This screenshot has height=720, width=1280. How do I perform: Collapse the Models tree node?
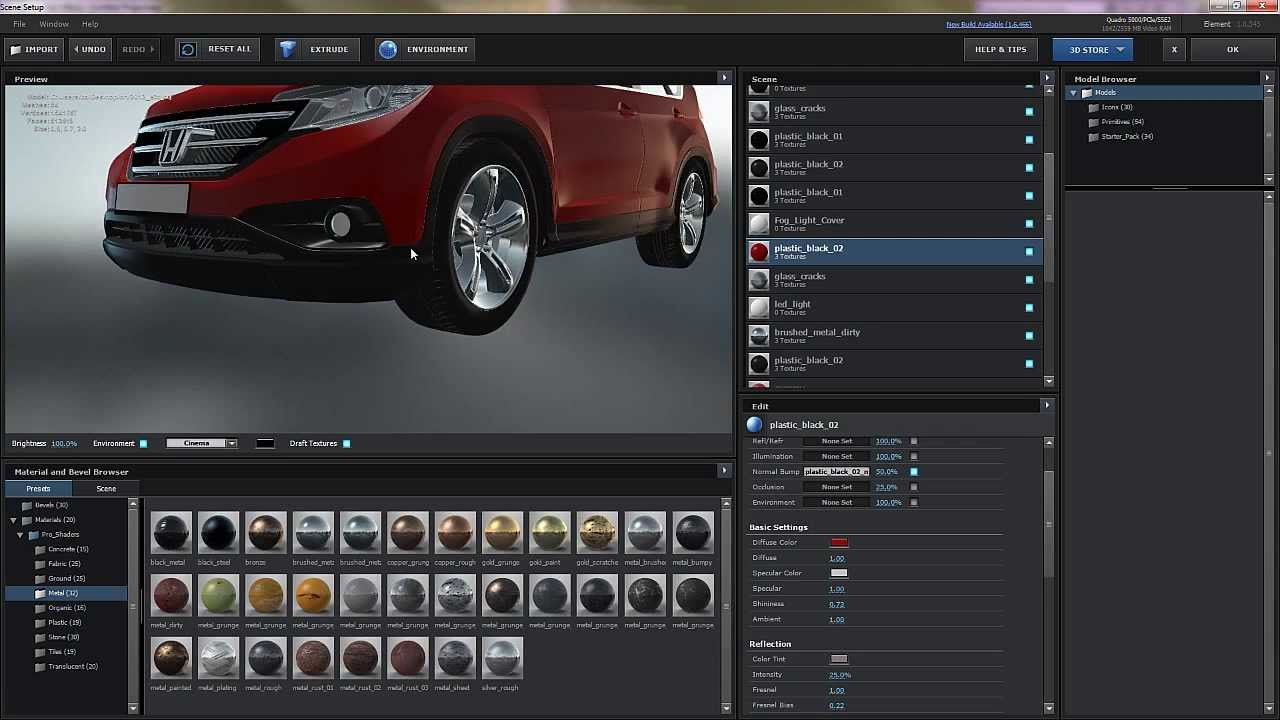pos(1074,93)
